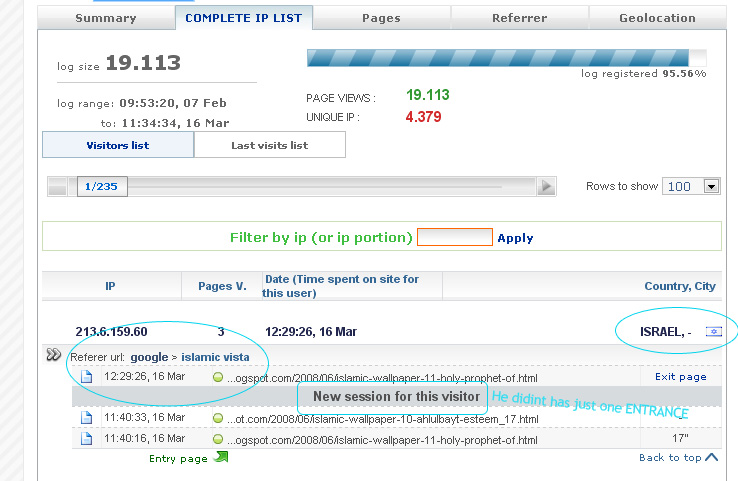Switch to Last visits list
Viewport: 738px width, 481px height.
(270, 145)
